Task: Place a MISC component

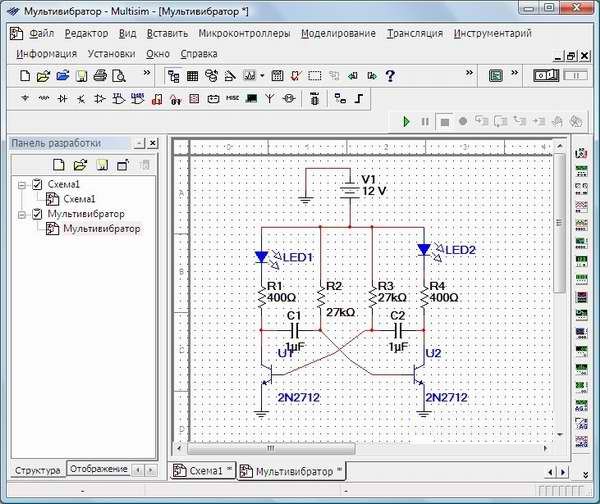Action: tap(232, 98)
